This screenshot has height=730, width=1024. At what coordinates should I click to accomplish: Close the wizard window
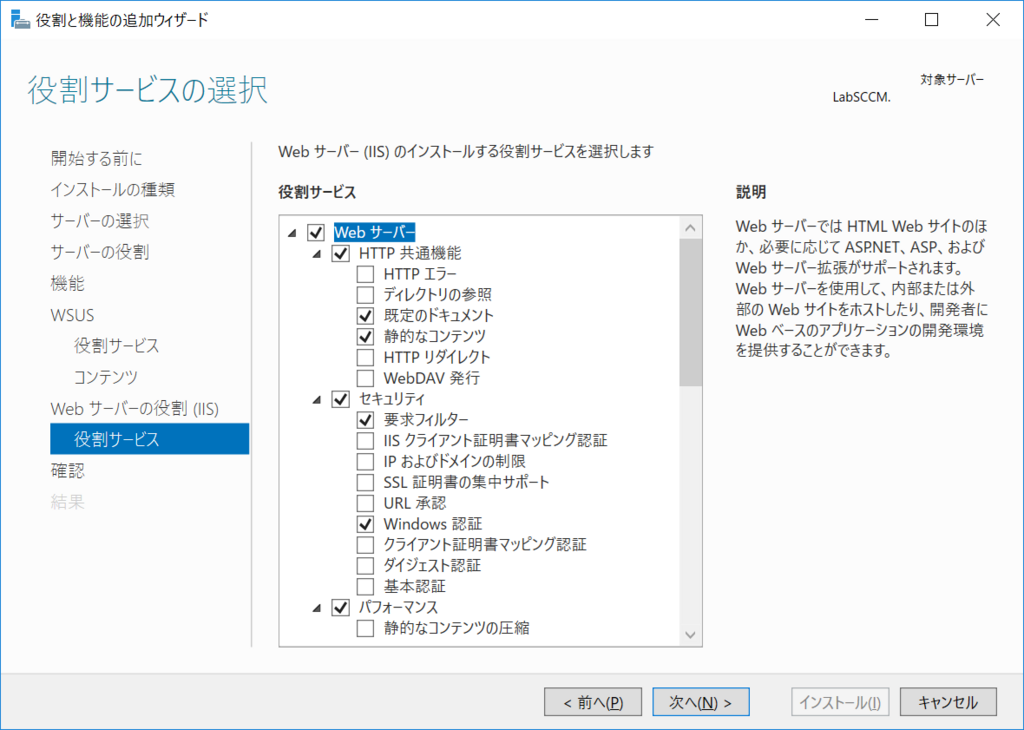click(993, 20)
